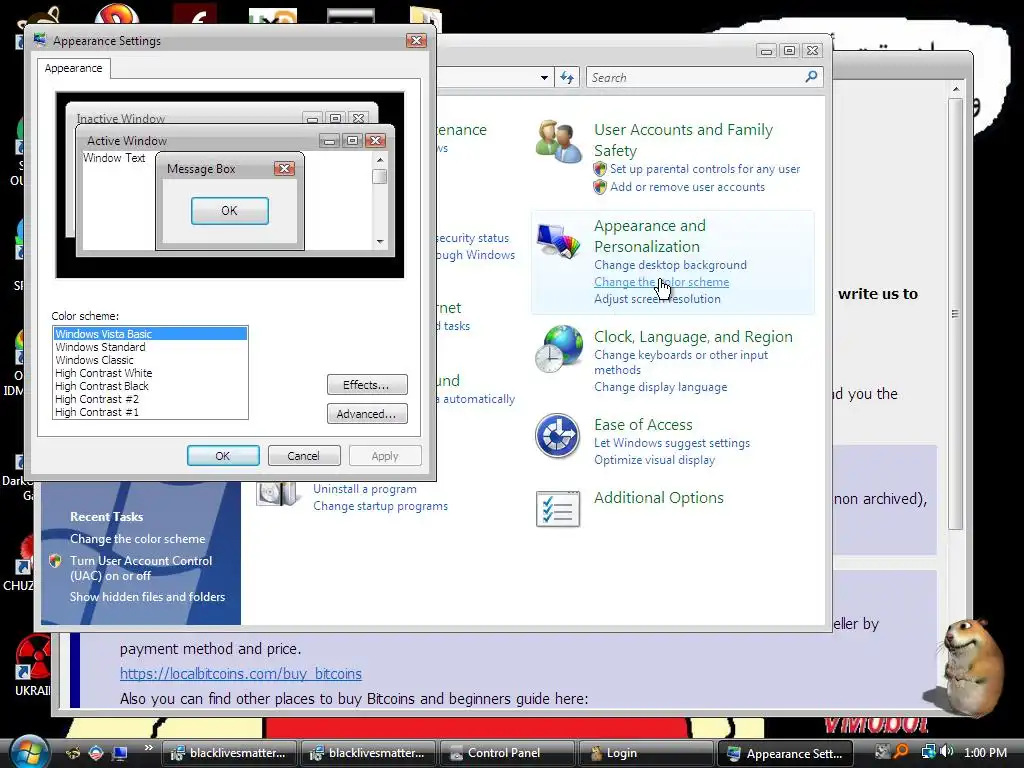Select High Contrast #1 scheme
1024x768 pixels.
coord(97,412)
